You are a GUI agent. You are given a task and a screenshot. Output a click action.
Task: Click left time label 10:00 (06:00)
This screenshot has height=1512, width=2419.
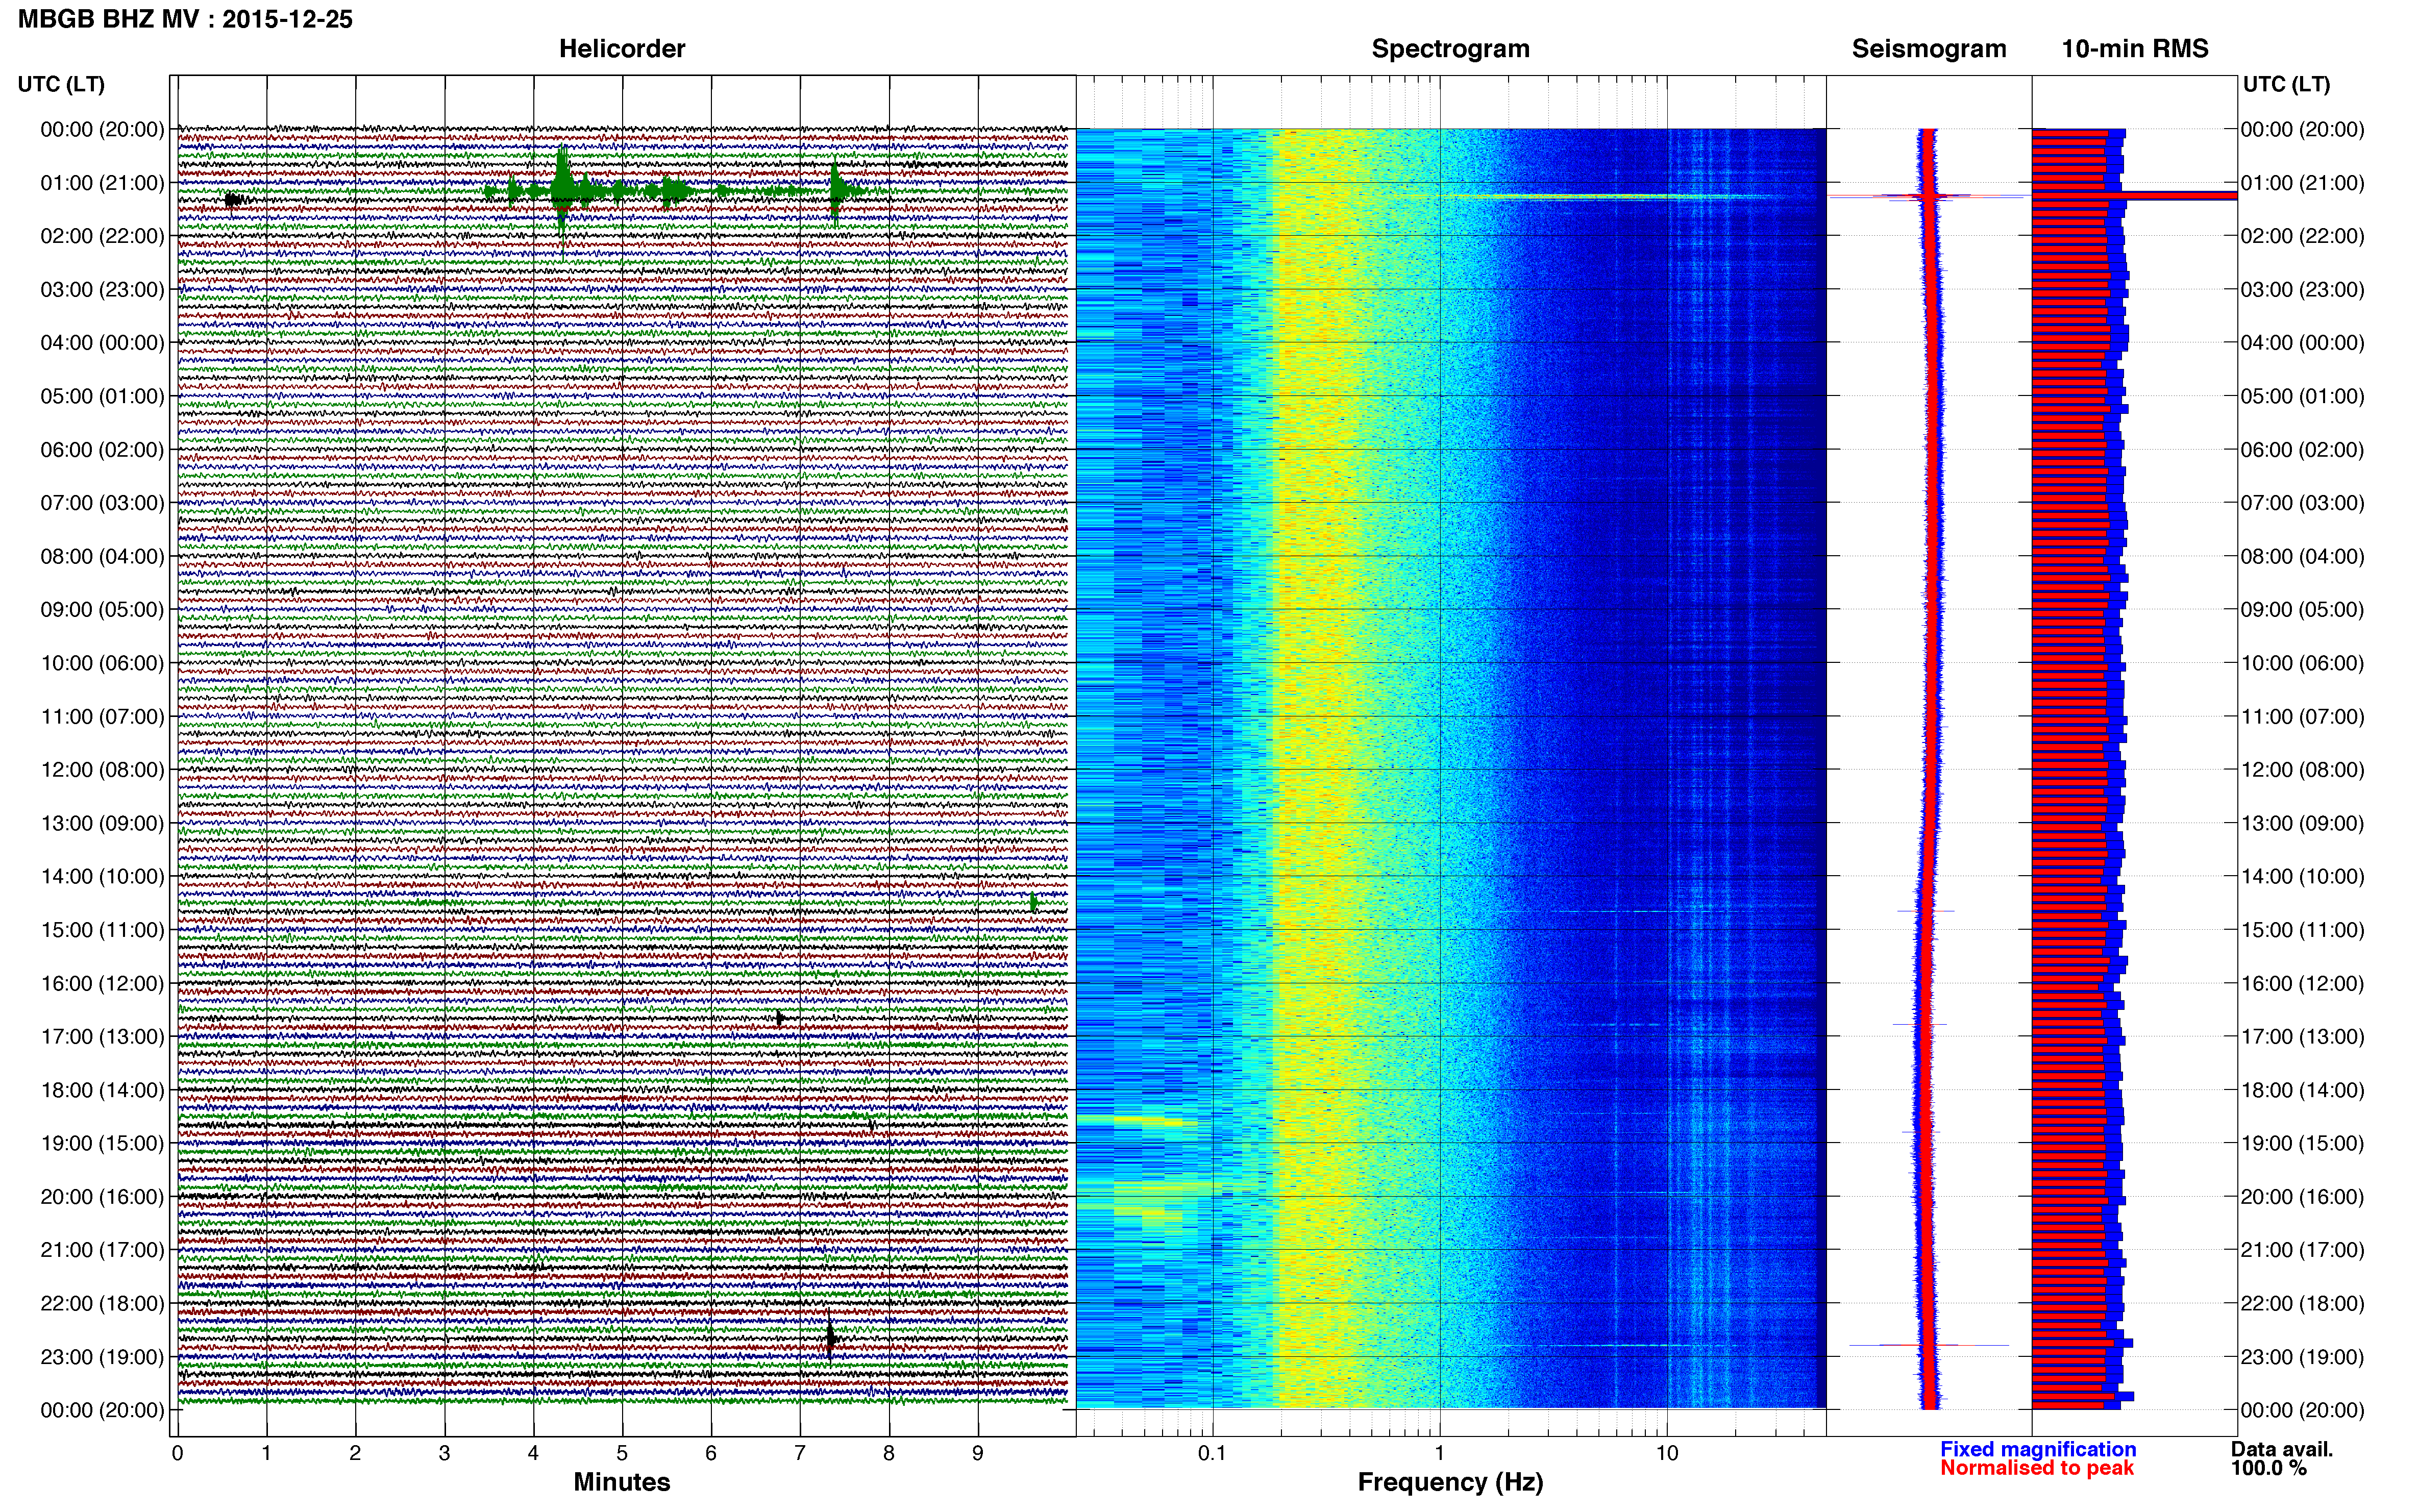(102, 663)
